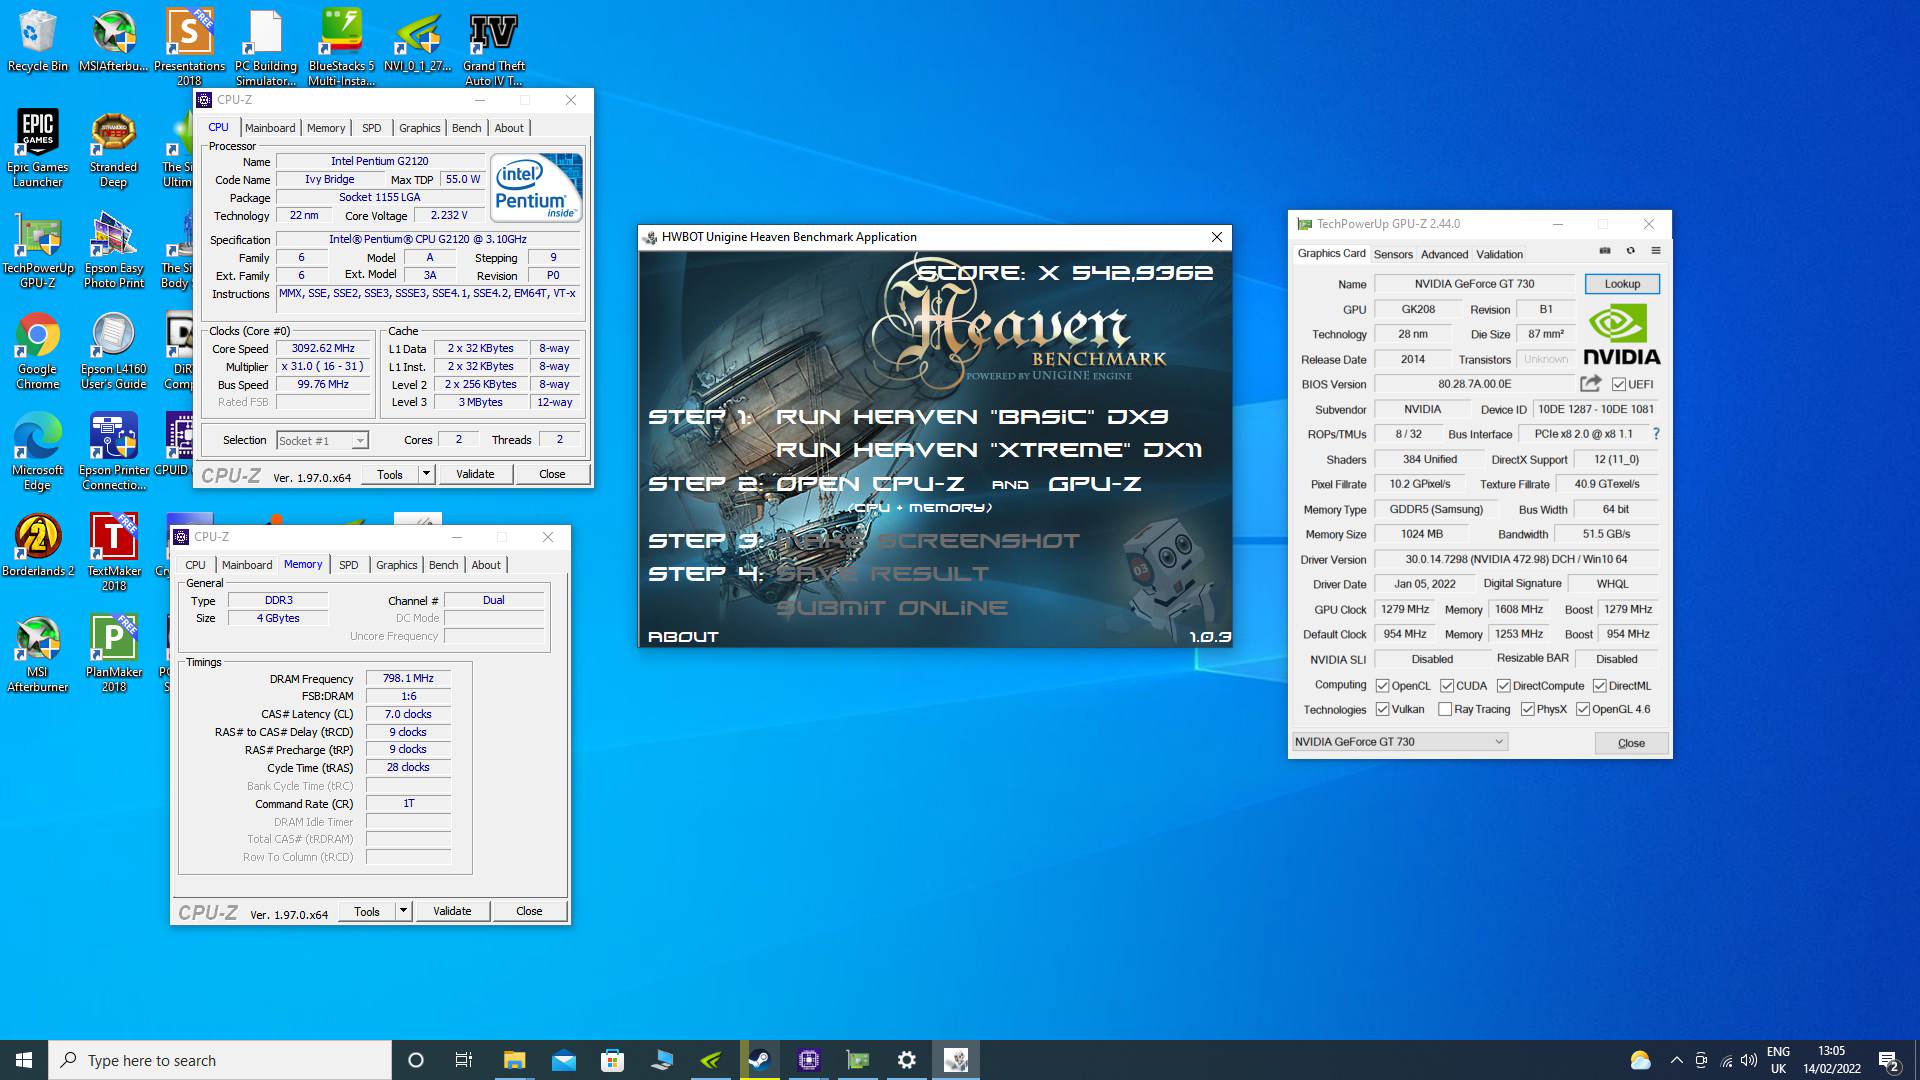Open the notification center in the taskbar
The height and width of the screenshot is (1080, 1920).
coord(1888,1060)
